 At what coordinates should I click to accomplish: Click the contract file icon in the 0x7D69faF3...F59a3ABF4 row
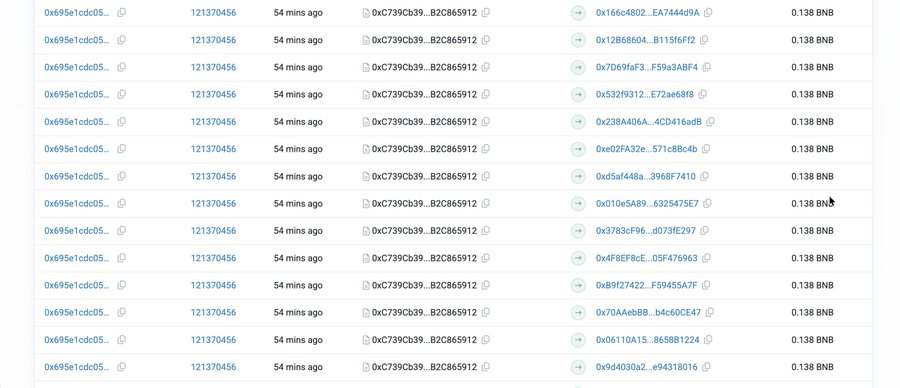coord(366,67)
